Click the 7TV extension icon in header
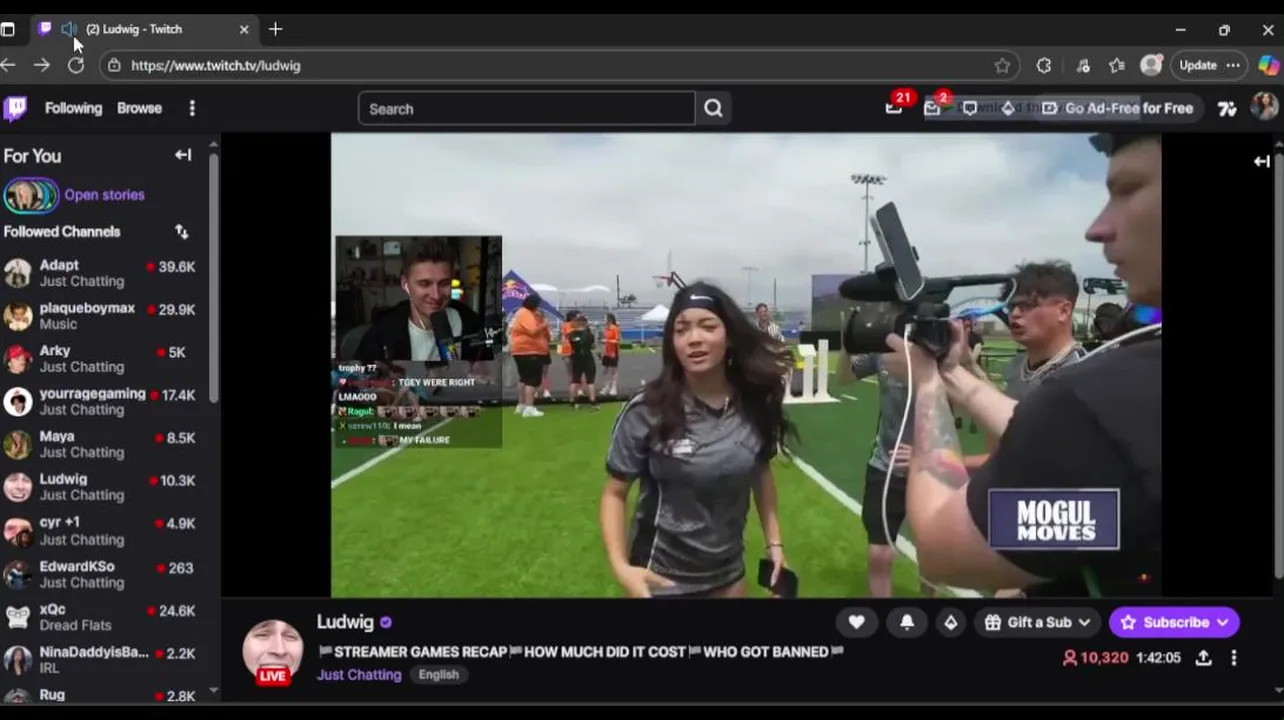This screenshot has height=720, width=1284. (1227, 108)
